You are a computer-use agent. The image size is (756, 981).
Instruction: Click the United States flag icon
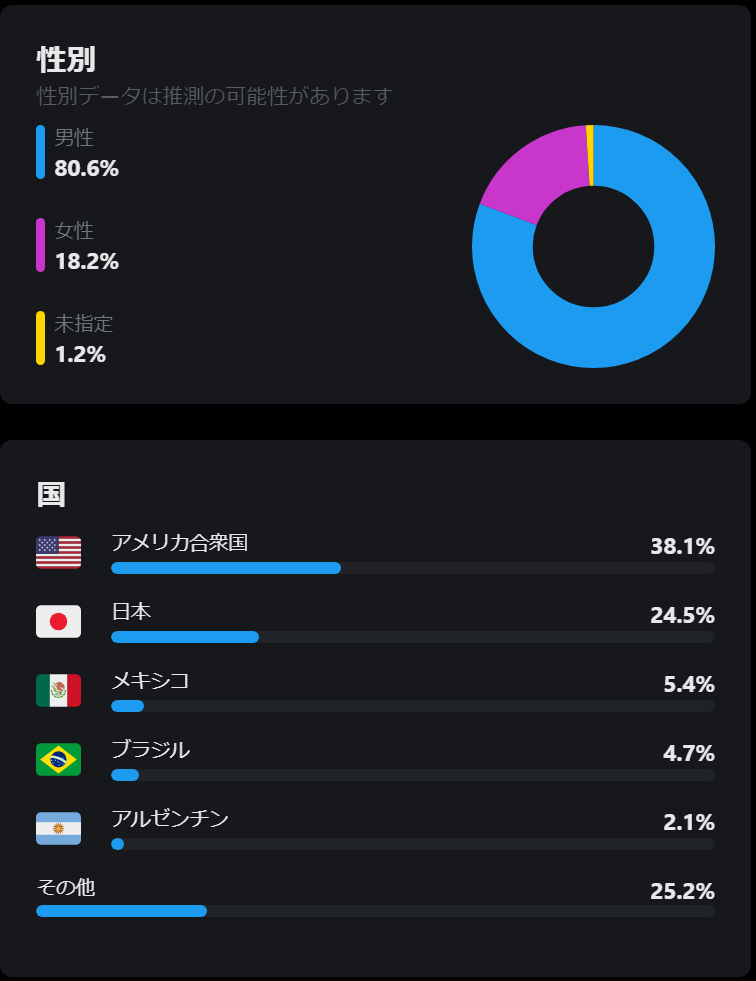[58, 552]
